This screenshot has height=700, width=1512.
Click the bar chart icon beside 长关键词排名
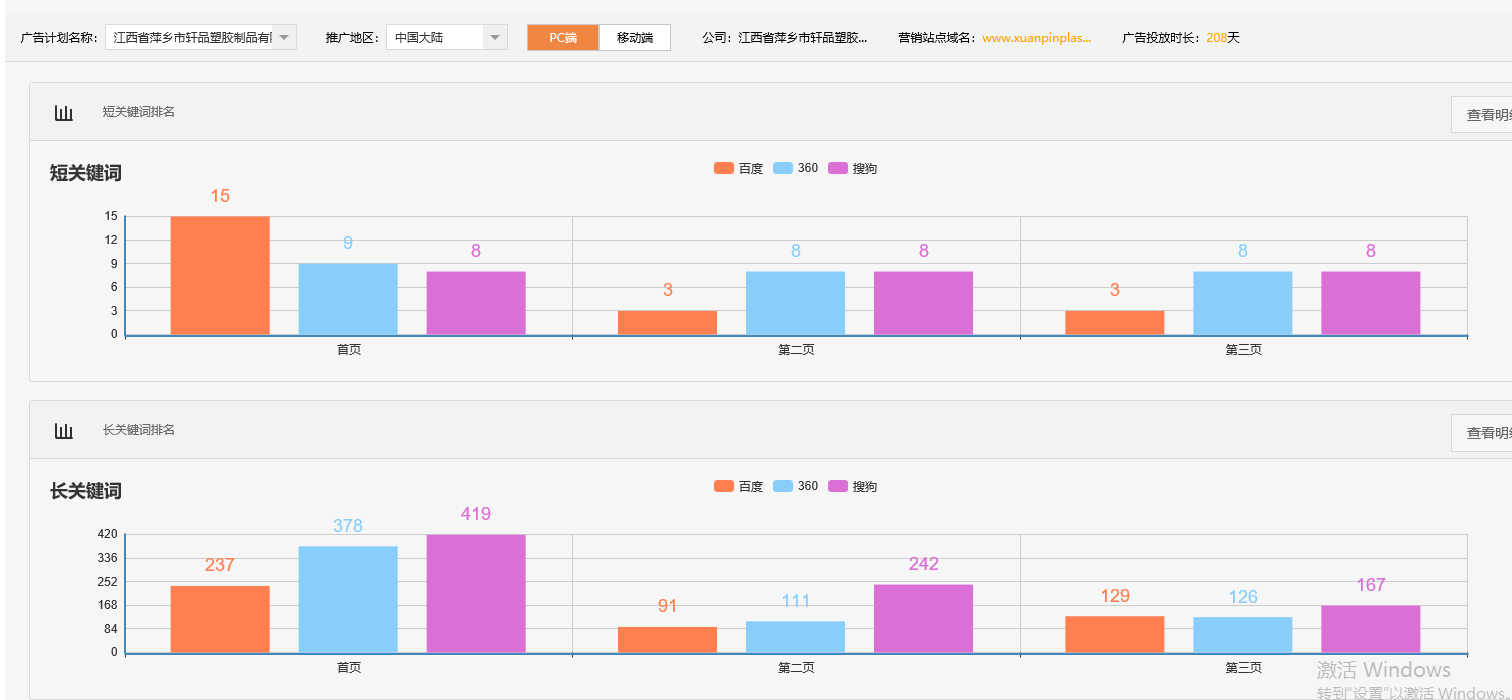pos(63,430)
